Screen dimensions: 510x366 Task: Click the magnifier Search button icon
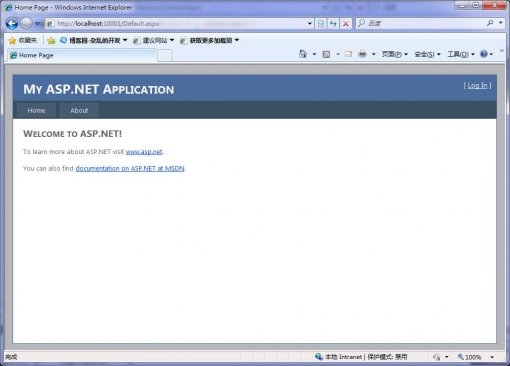tap(490, 23)
